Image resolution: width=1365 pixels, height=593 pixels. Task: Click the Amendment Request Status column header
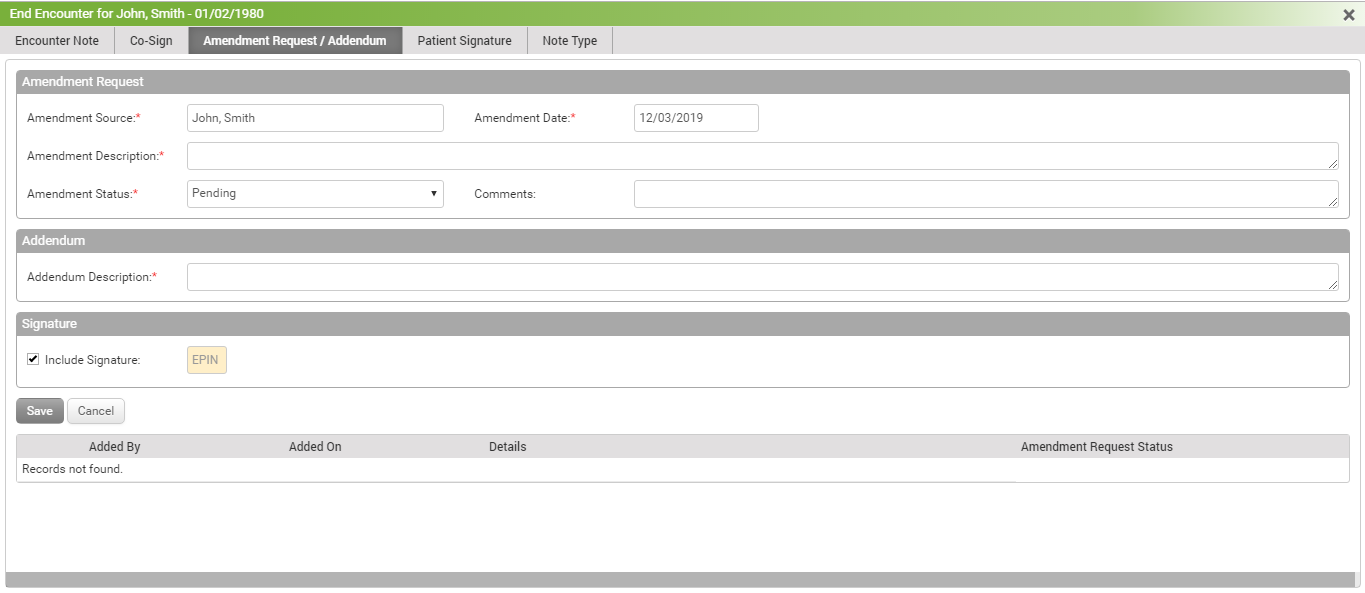coord(1096,447)
